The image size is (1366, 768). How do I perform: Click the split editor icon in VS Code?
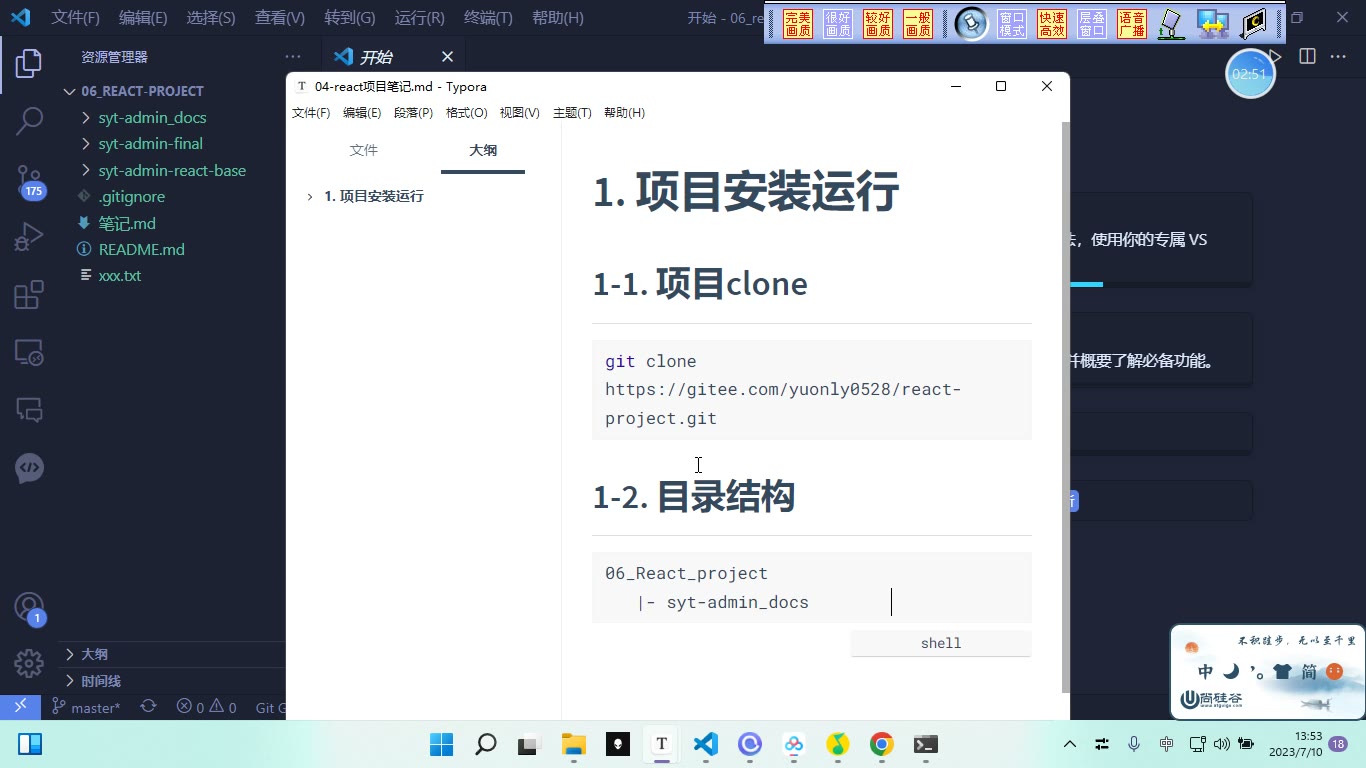1307,57
